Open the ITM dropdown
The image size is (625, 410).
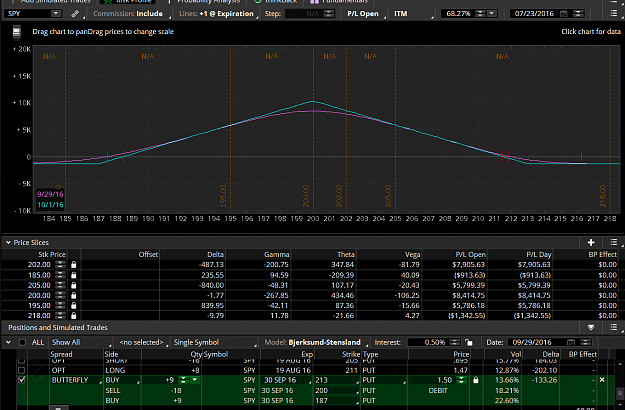click(412, 14)
